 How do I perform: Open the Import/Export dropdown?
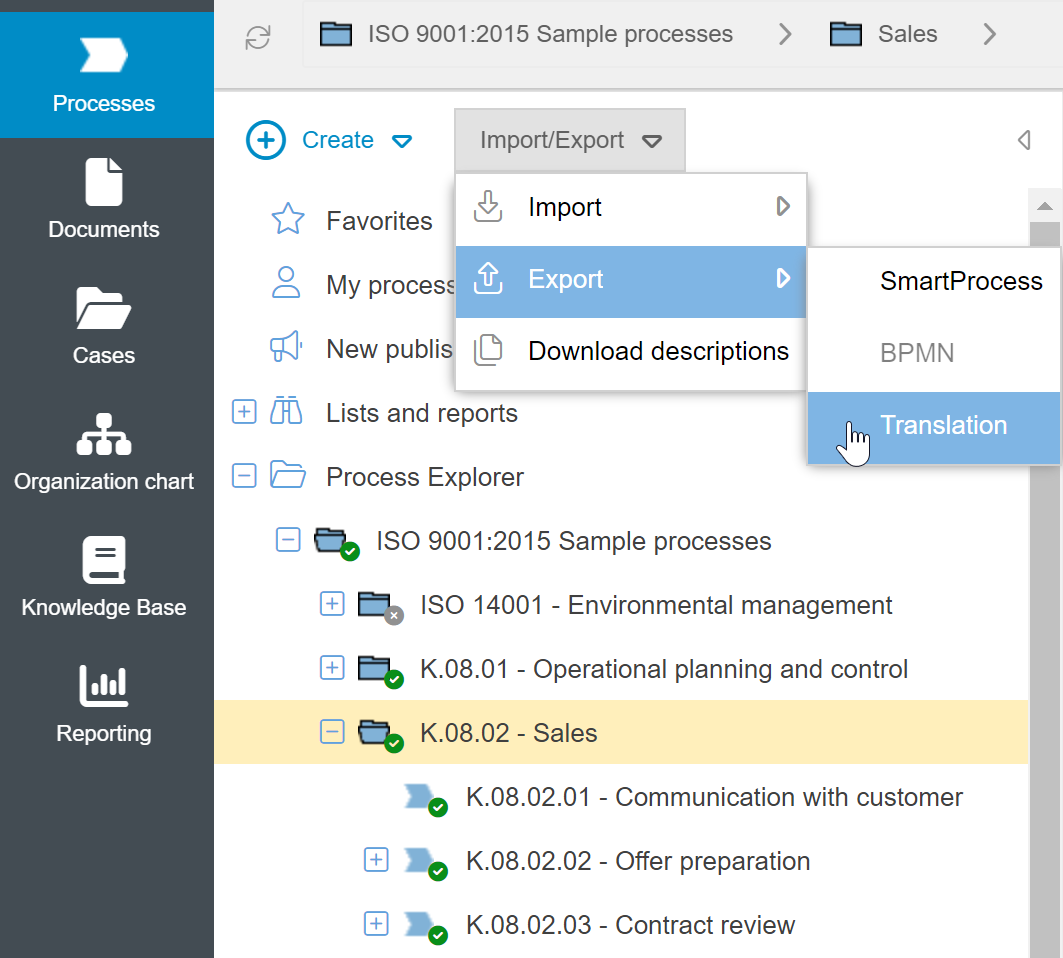(570, 140)
